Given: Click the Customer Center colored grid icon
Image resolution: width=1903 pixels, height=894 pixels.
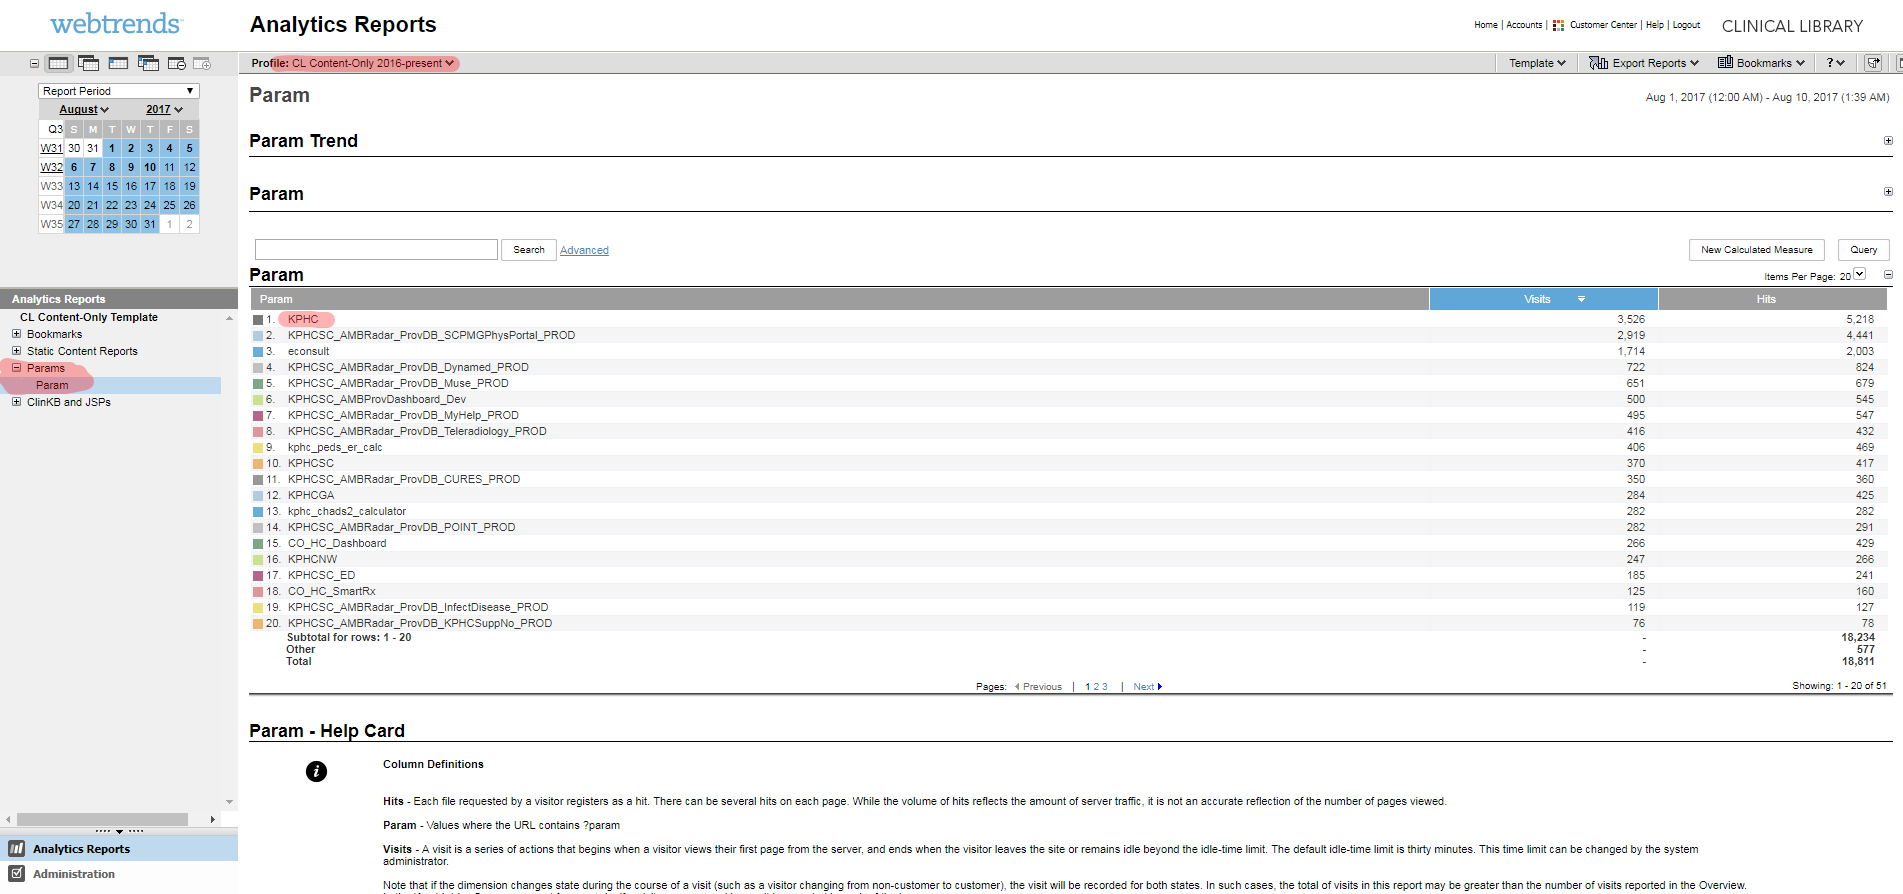Looking at the screenshot, I should point(1558,25).
